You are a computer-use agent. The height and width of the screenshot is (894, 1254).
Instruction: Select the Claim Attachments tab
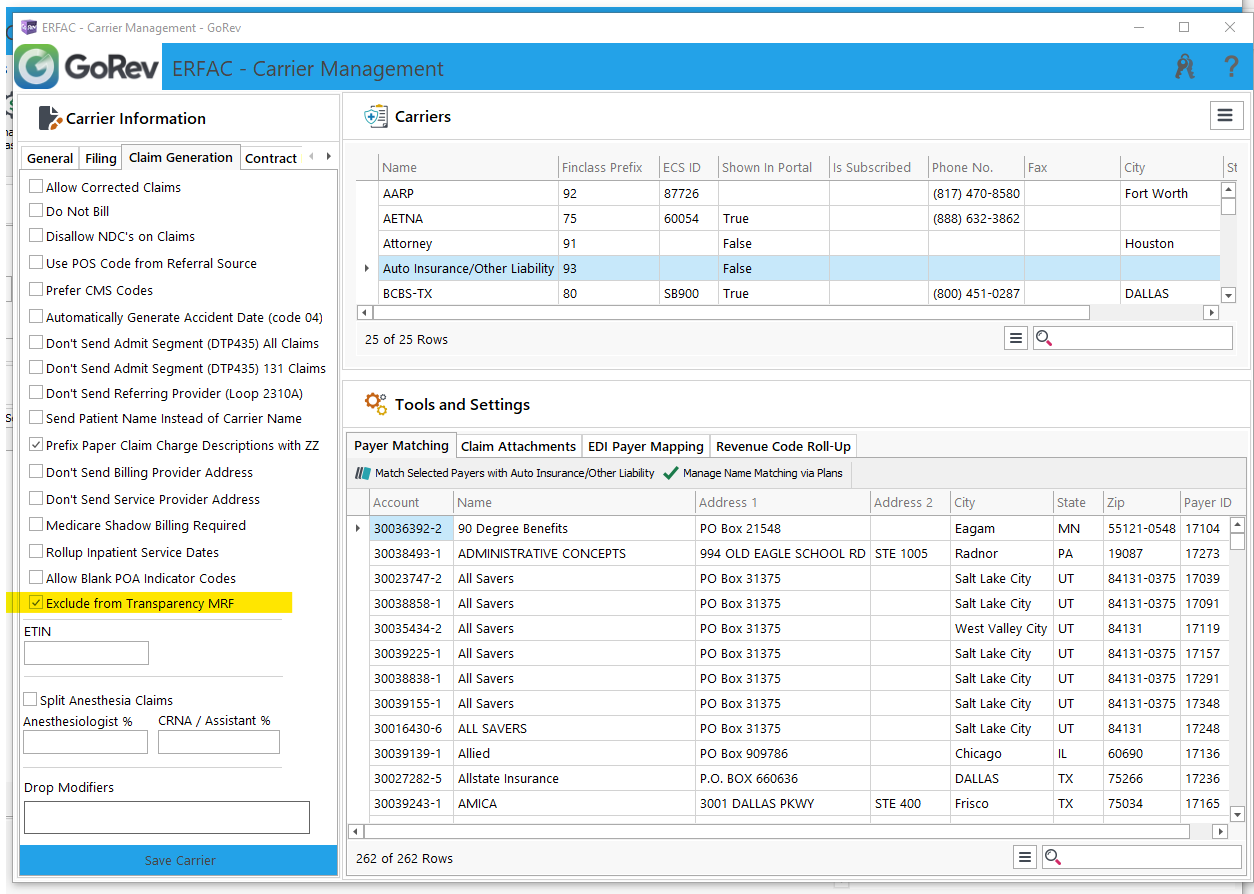(518, 446)
